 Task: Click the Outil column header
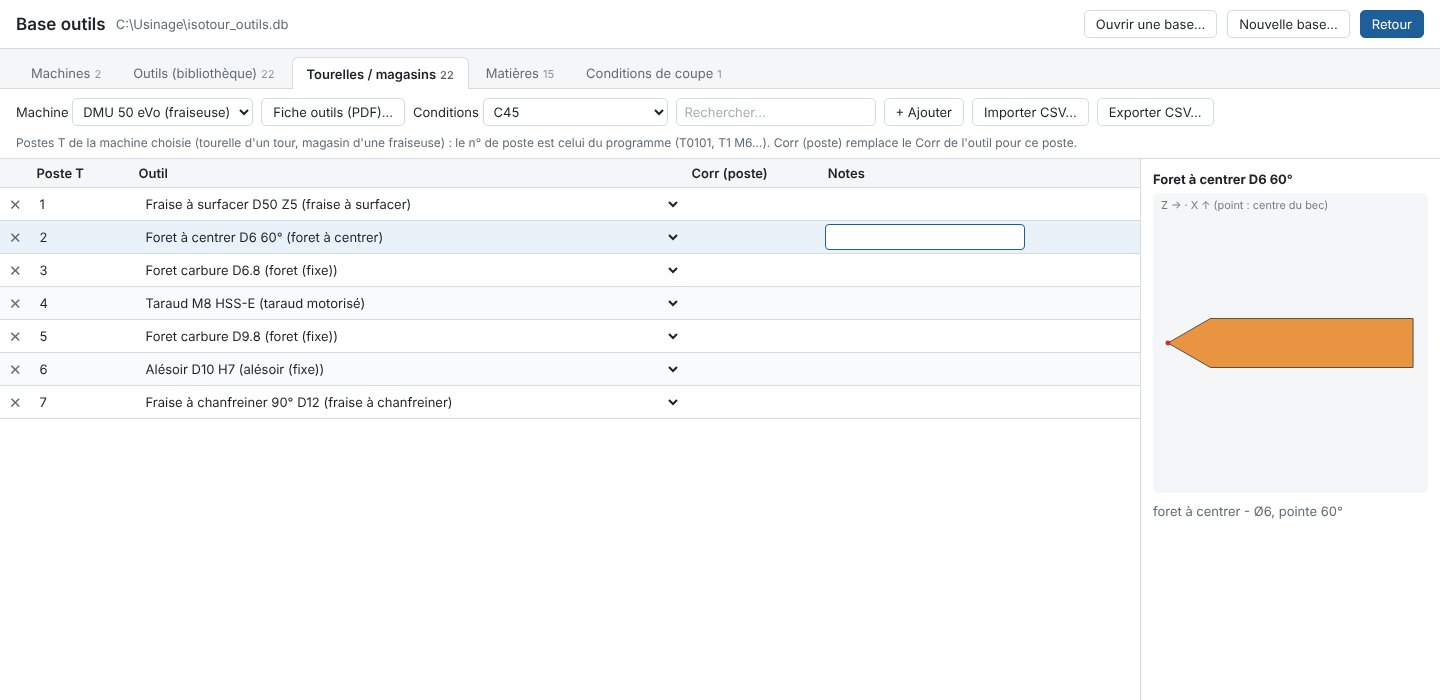153,173
